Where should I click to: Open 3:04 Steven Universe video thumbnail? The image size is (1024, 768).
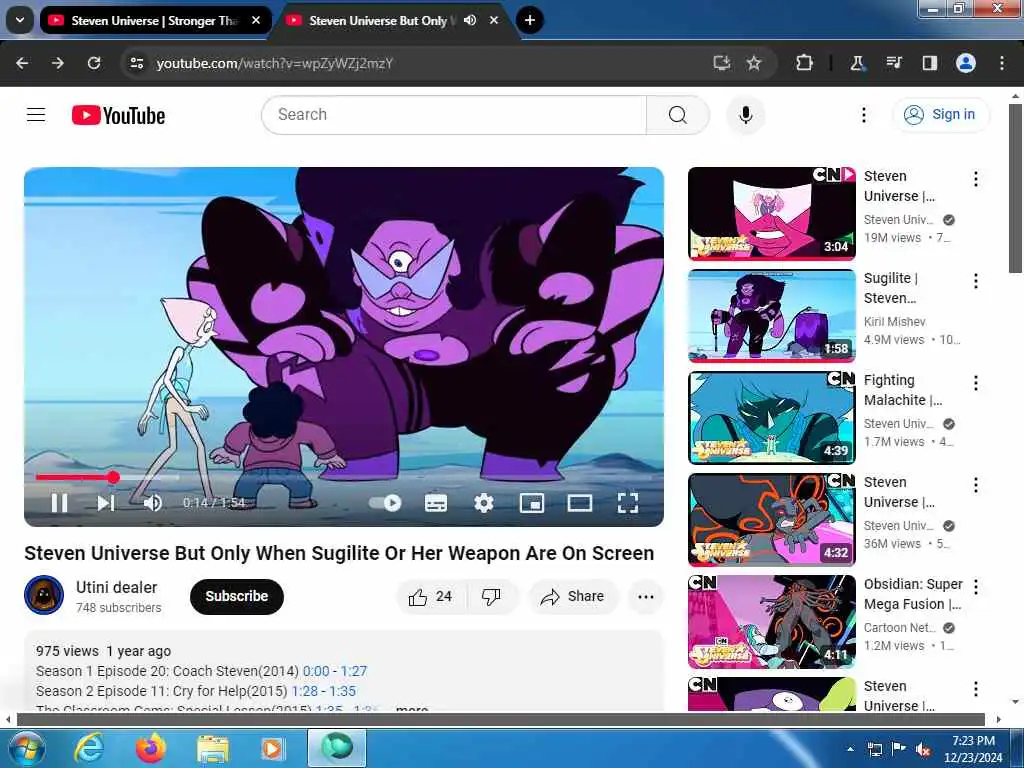[x=772, y=214]
